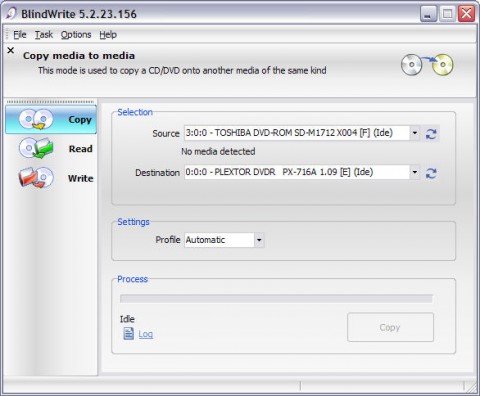Viewport: 480px width, 396px height.
Task: Switch to Read mode in sidebar
Action: pos(51,148)
